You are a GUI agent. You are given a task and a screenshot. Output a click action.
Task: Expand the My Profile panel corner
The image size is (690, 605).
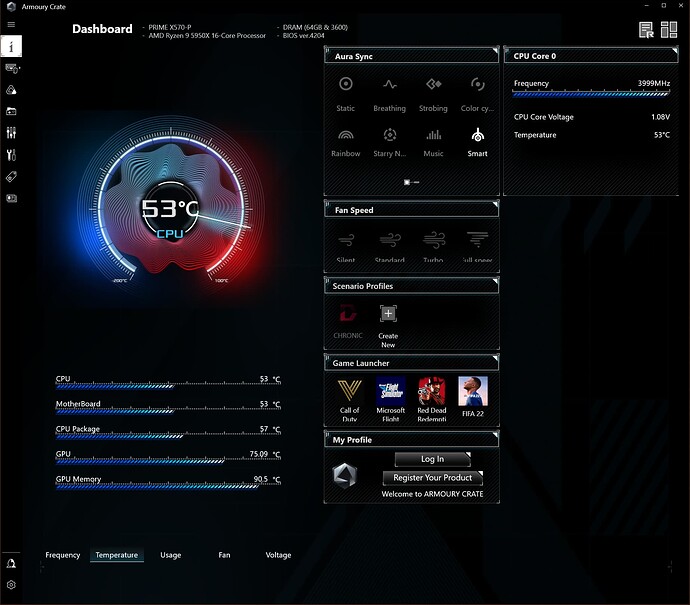point(495,435)
